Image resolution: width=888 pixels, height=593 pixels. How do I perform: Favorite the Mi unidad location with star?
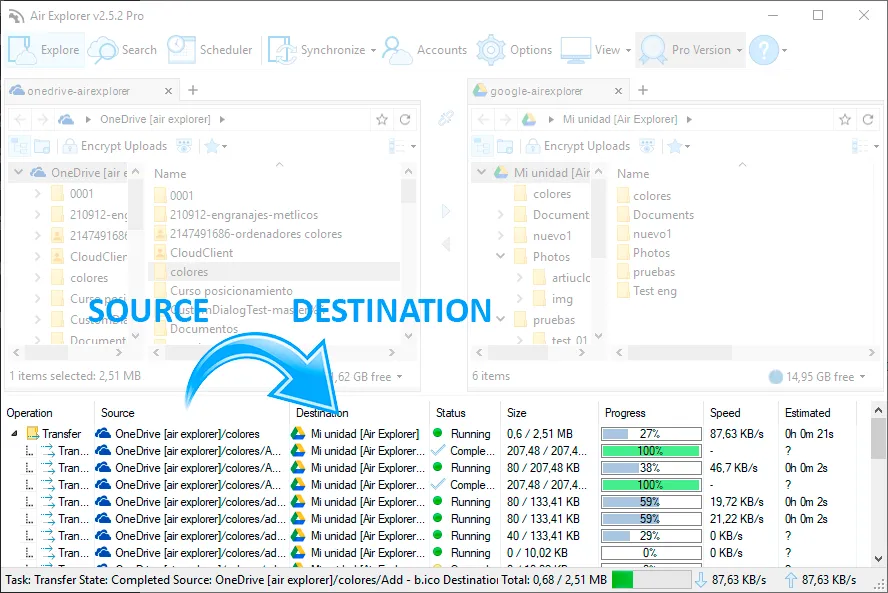[x=845, y=120]
